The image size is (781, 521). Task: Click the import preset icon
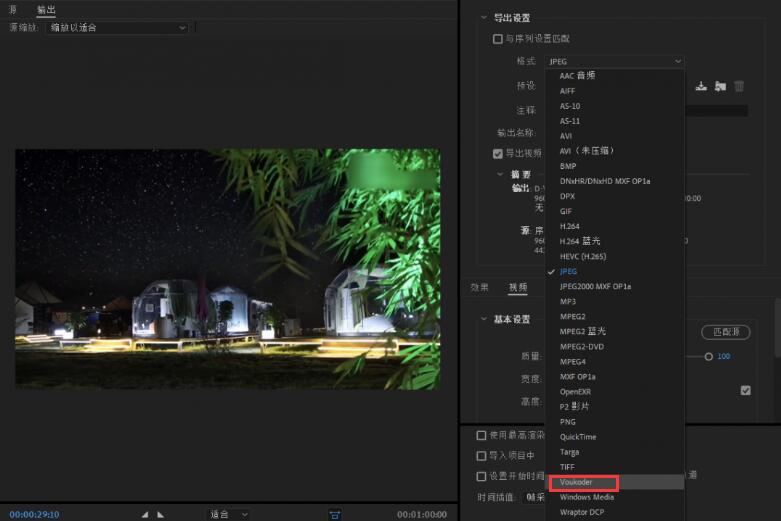[720, 86]
